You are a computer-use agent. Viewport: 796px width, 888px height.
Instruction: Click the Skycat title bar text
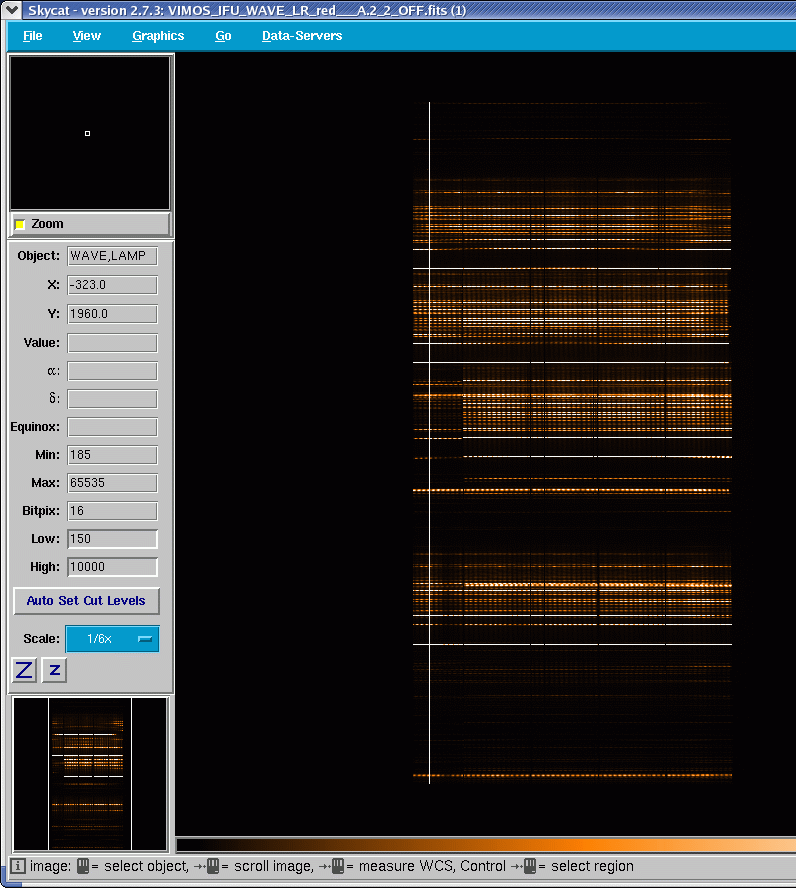click(x=247, y=10)
